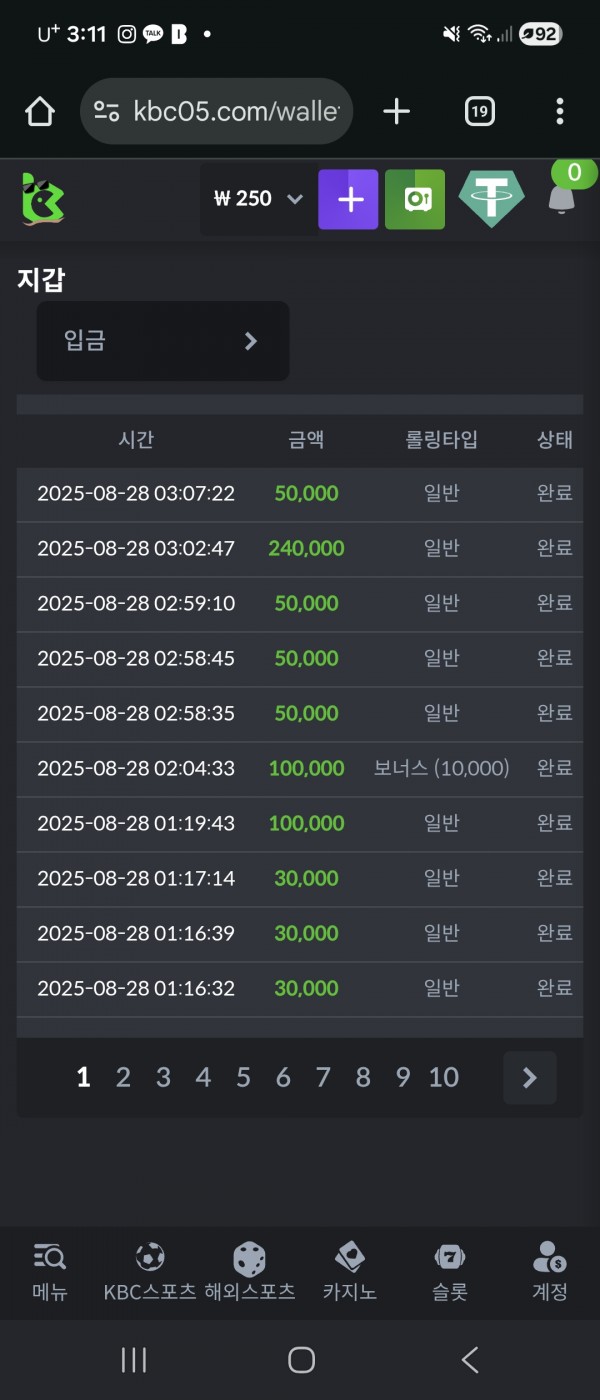Expand the 입금 selector arrow
This screenshot has height=1400, width=600.
tap(251, 341)
